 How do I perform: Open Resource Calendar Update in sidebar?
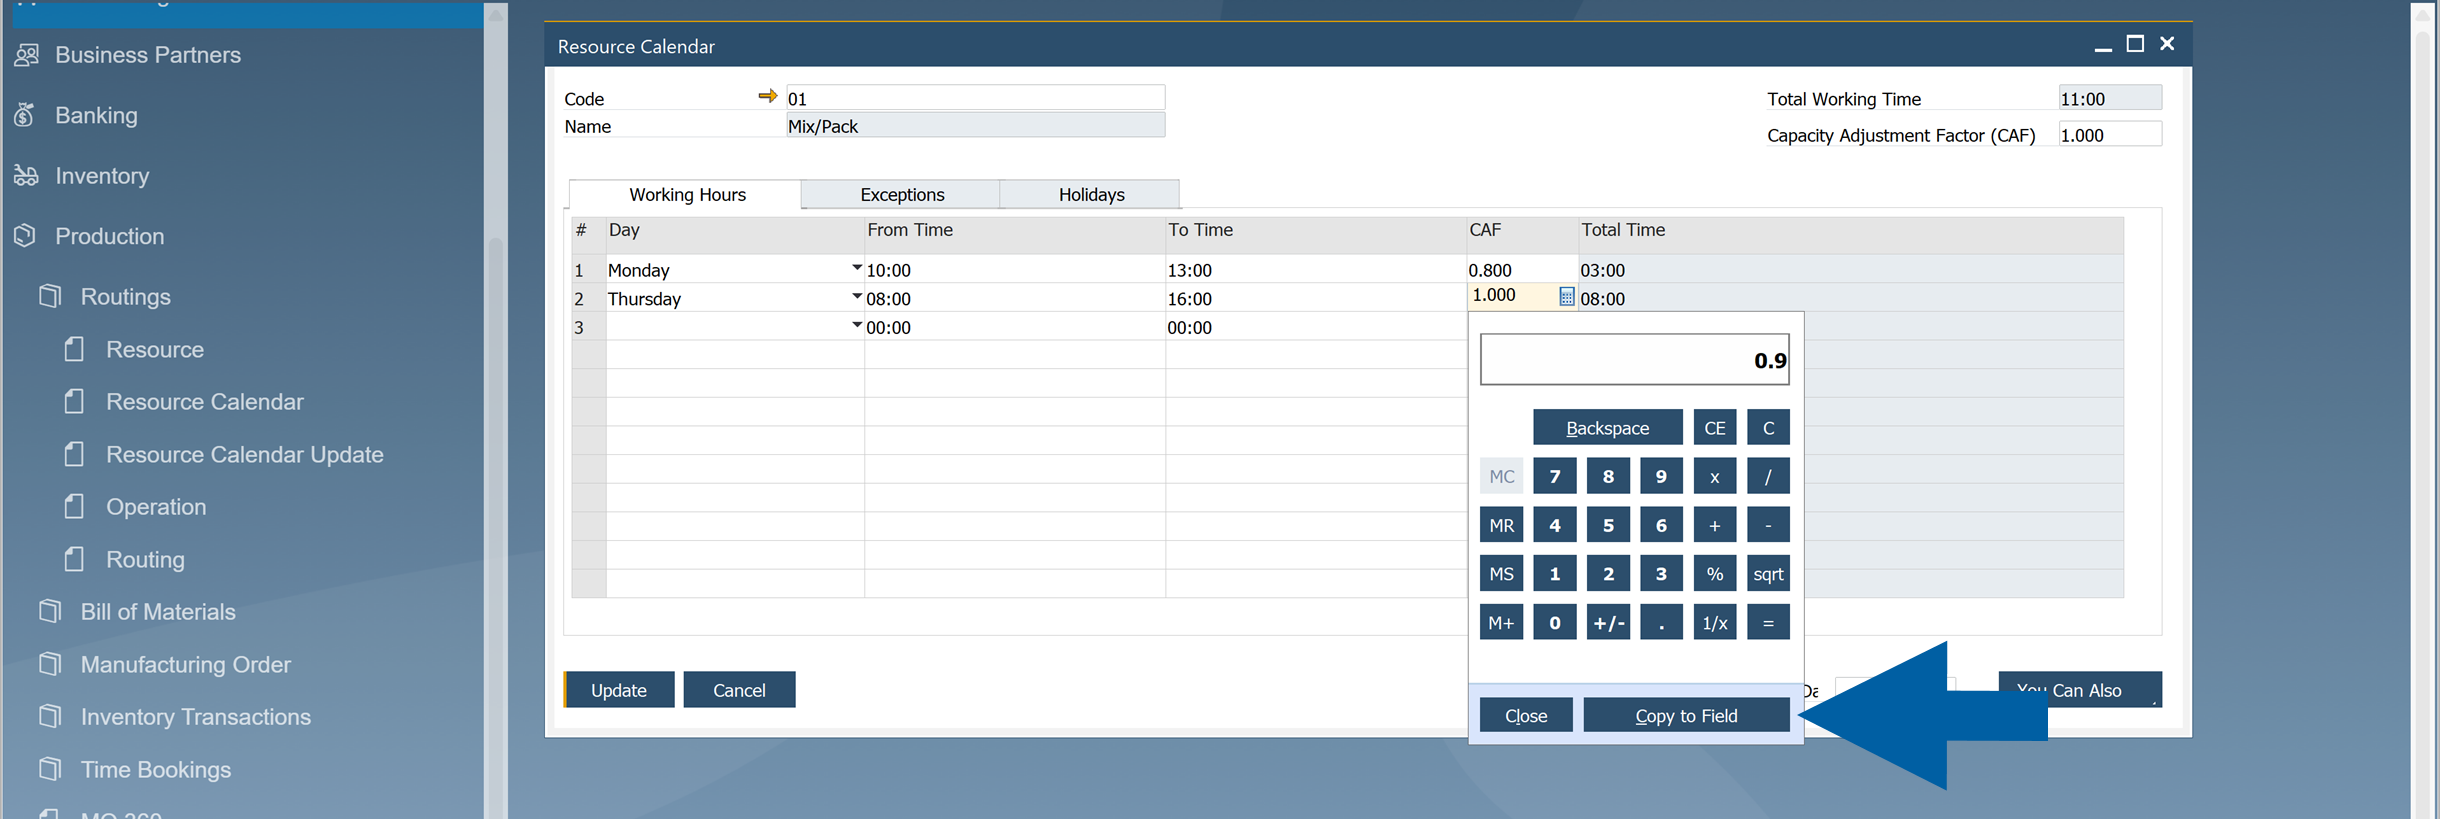(x=245, y=454)
